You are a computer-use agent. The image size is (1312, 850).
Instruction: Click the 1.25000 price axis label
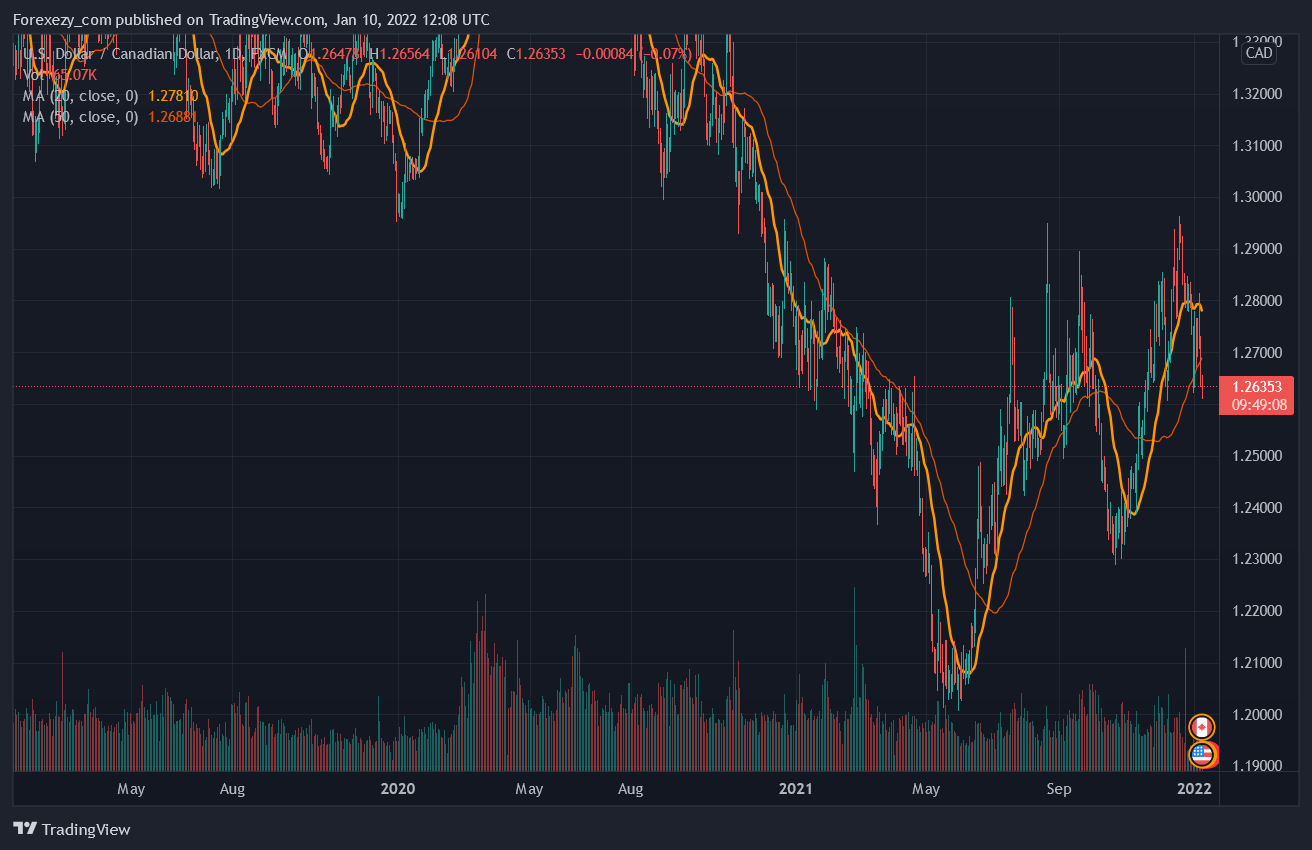click(1257, 456)
